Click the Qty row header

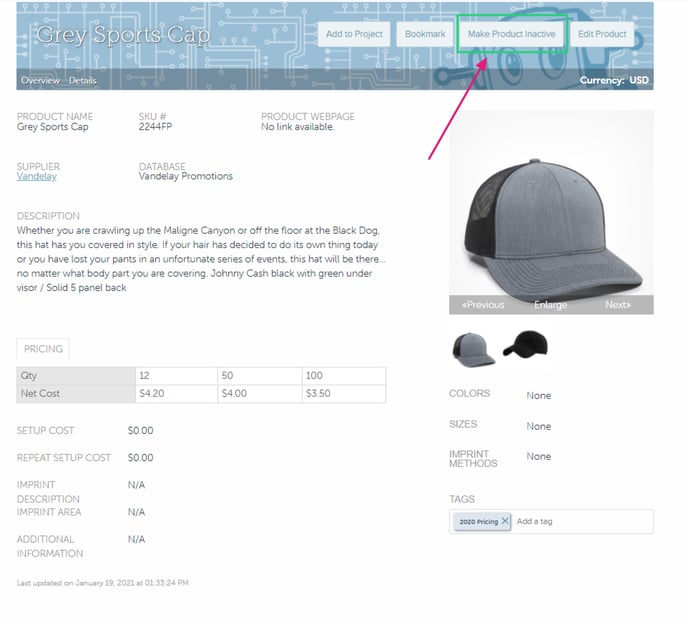point(76,376)
